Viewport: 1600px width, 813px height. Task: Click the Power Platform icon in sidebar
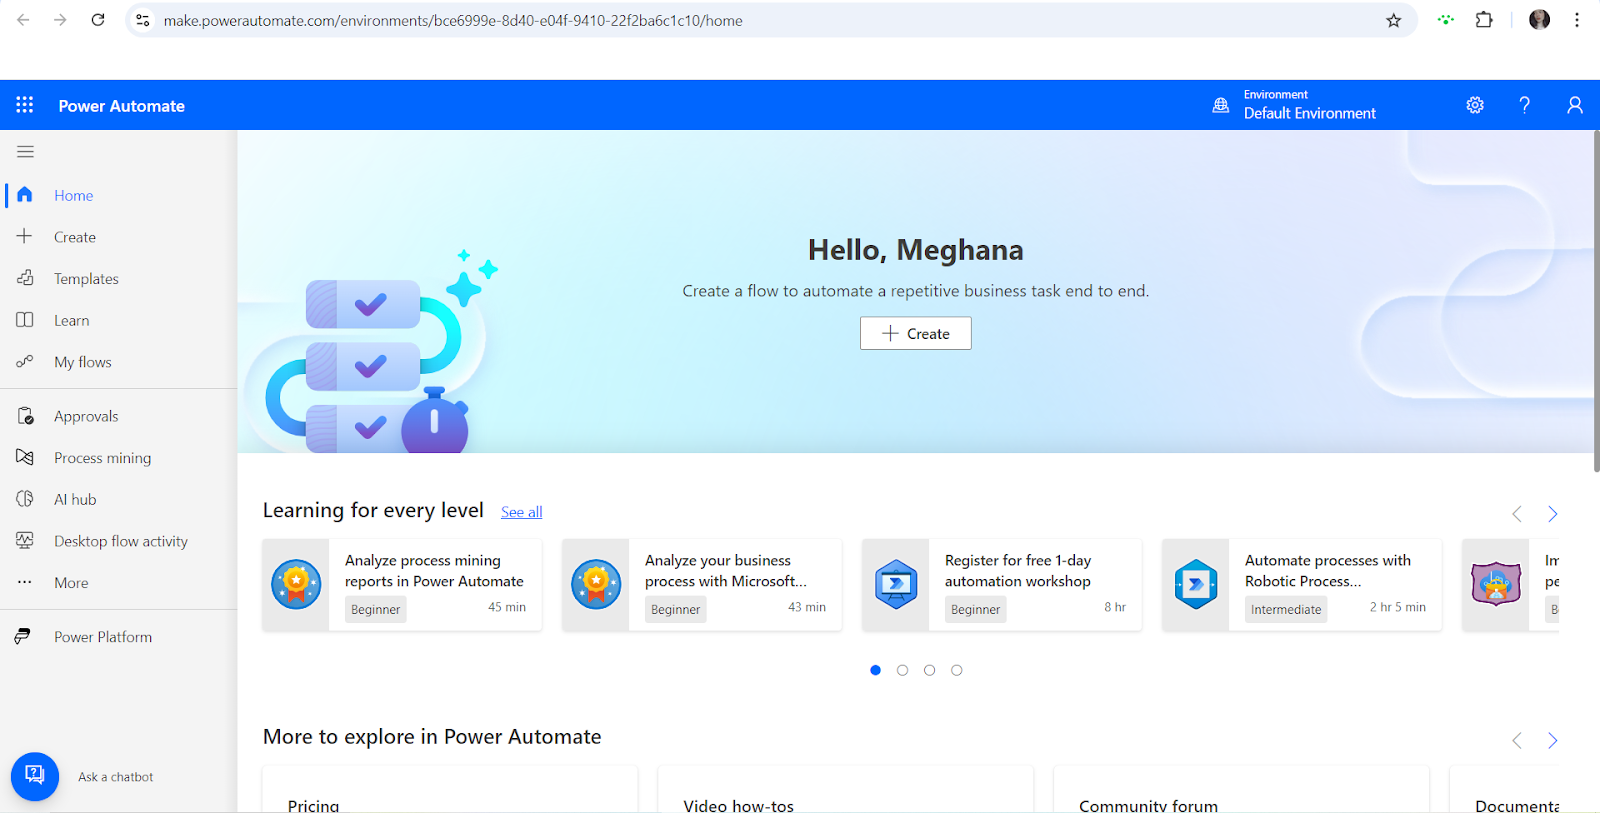click(23, 636)
